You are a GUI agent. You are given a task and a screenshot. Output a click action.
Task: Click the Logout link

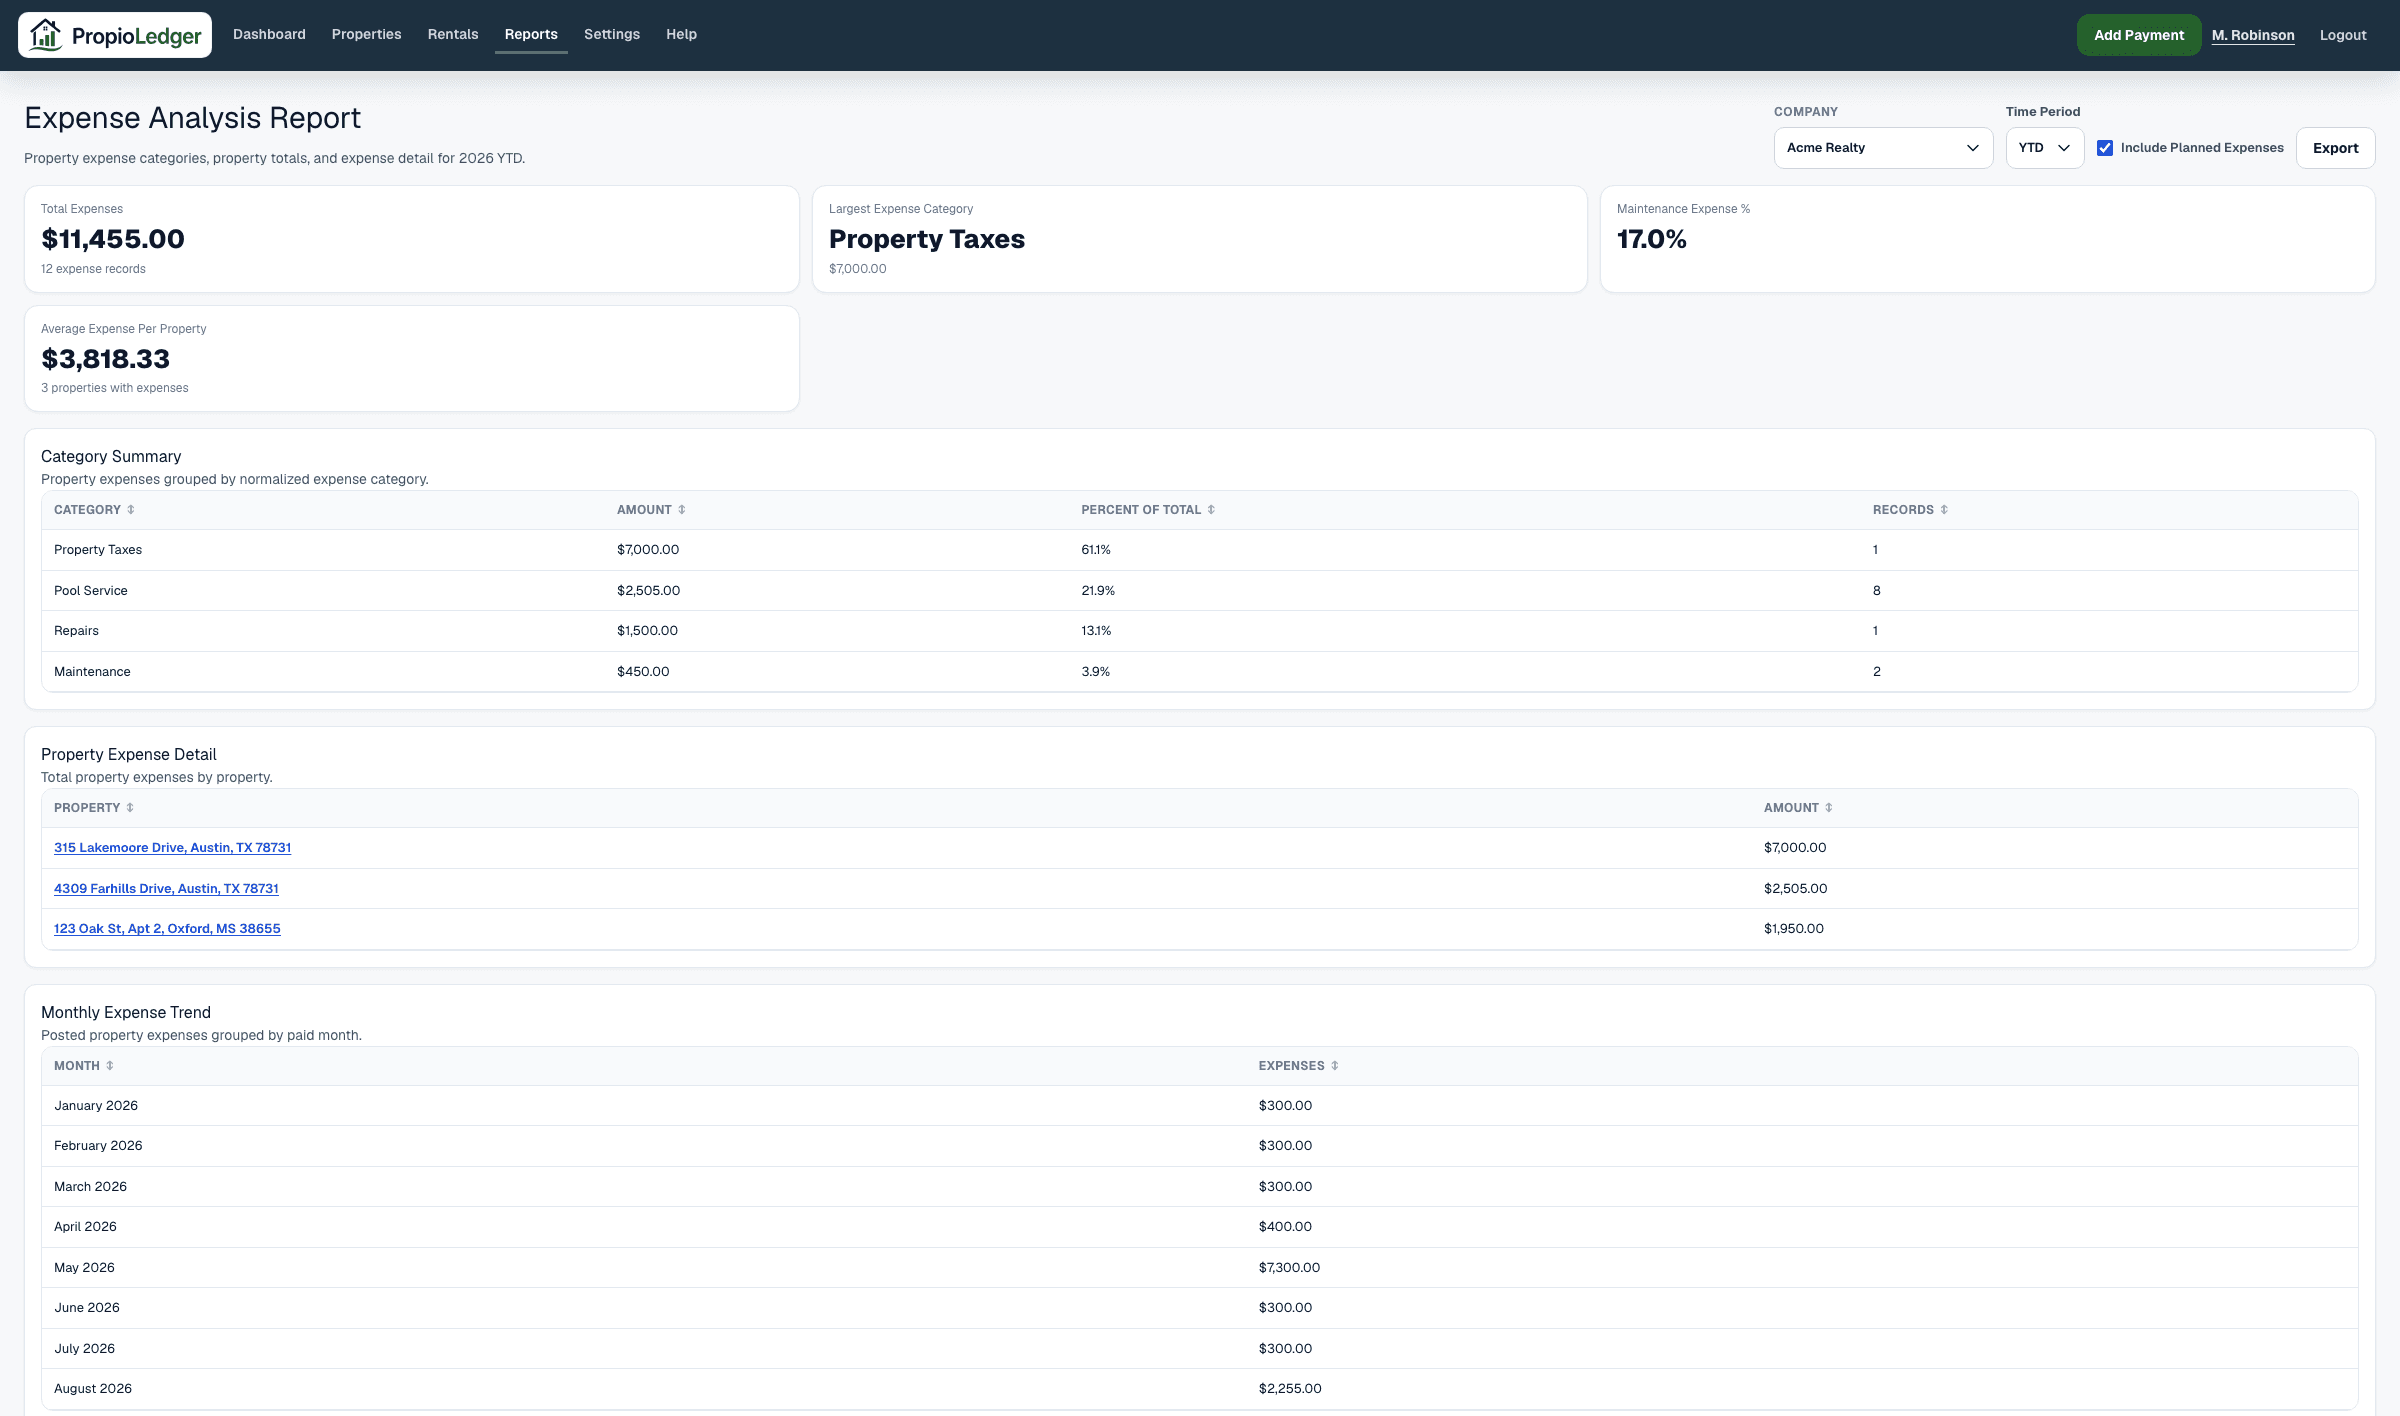pyautogui.click(x=2343, y=35)
